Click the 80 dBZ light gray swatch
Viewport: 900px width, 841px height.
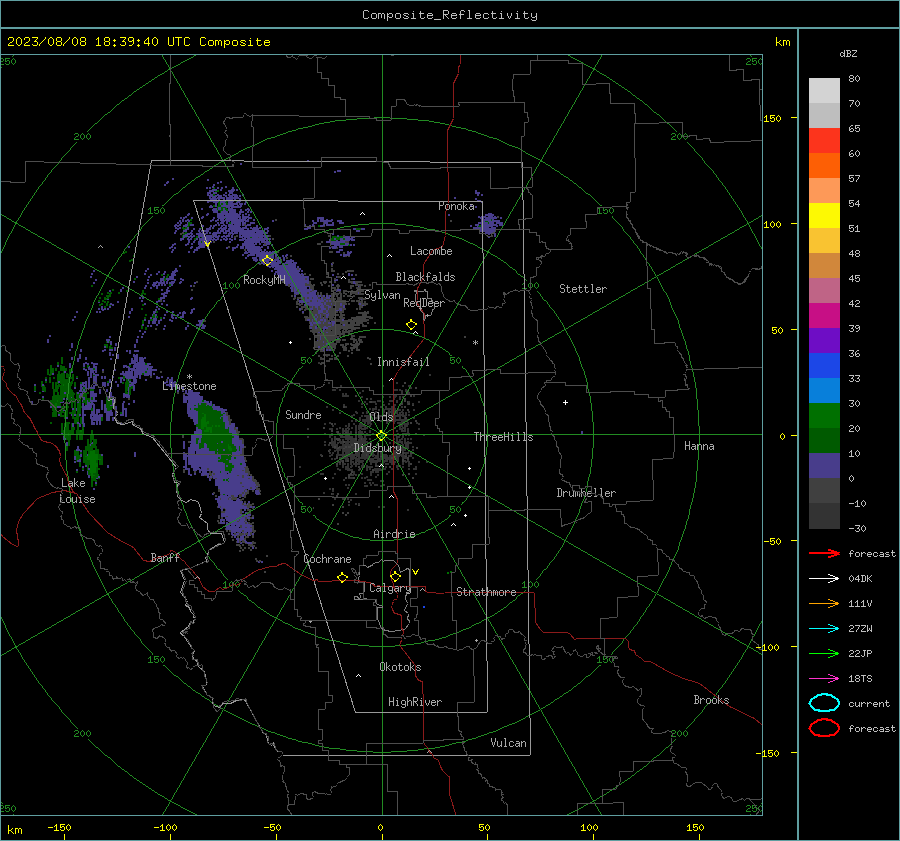click(824, 91)
